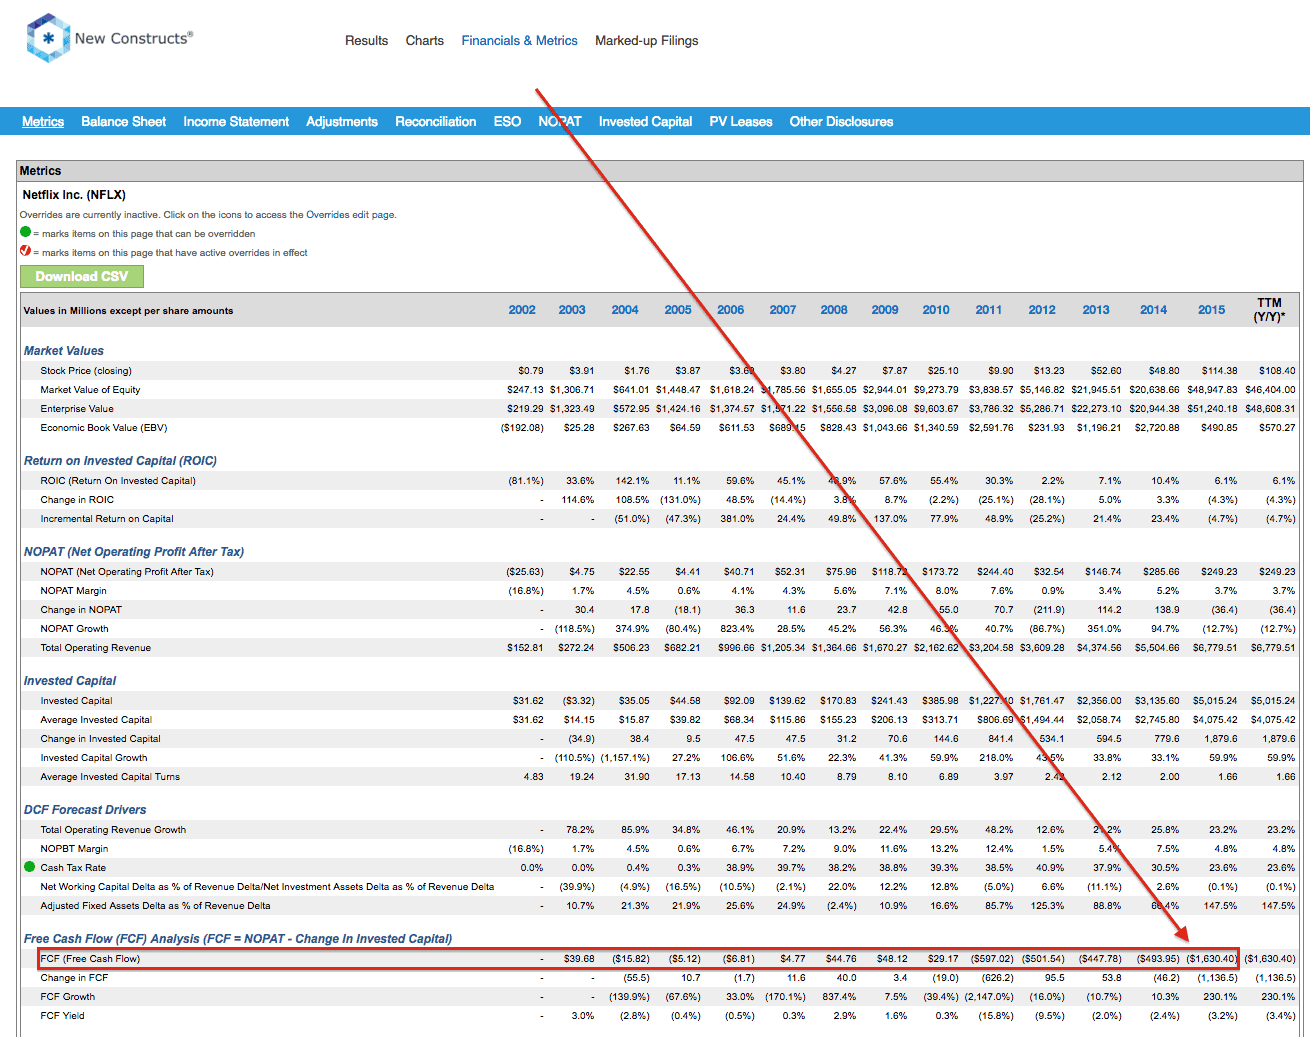The height and width of the screenshot is (1037, 1310).
Task: Switch to the Balance Sheet tab
Action: click(123, 122)
